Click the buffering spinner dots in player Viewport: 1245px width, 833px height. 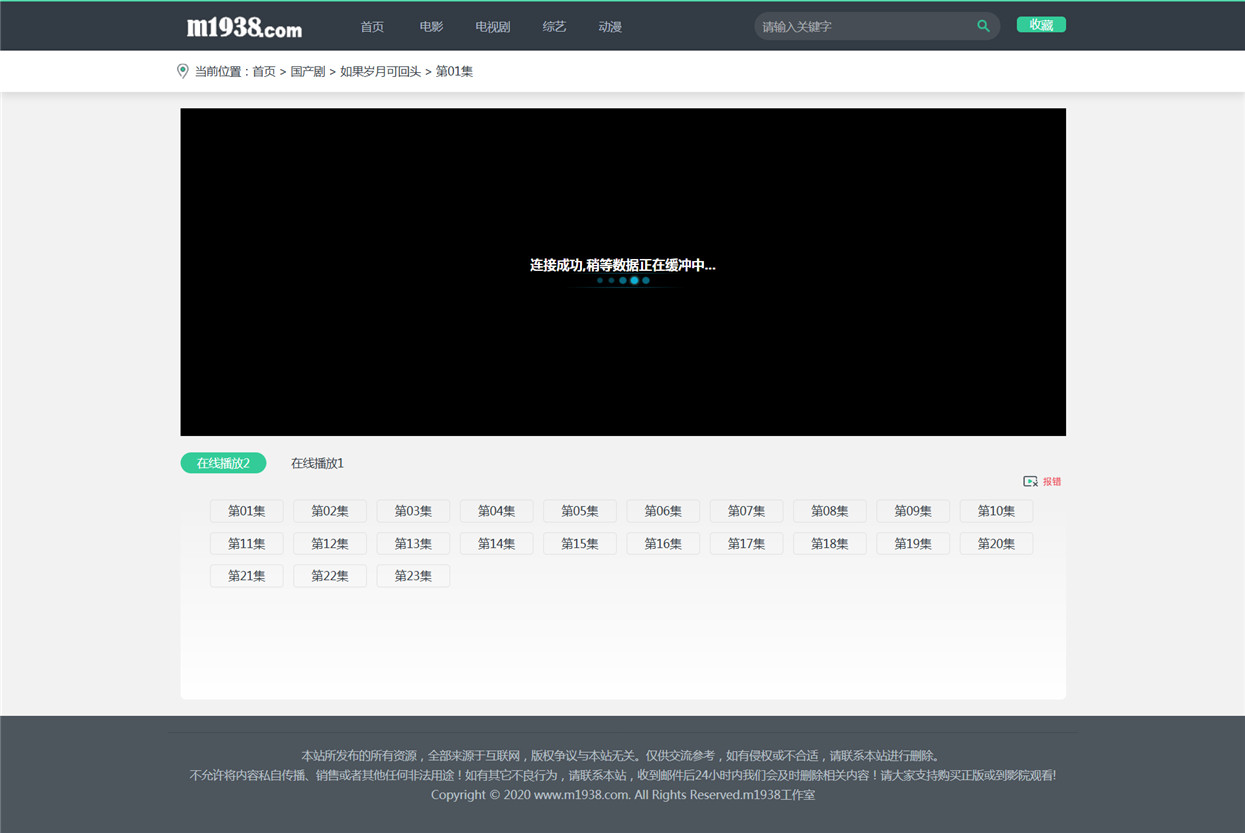(623, 281)
